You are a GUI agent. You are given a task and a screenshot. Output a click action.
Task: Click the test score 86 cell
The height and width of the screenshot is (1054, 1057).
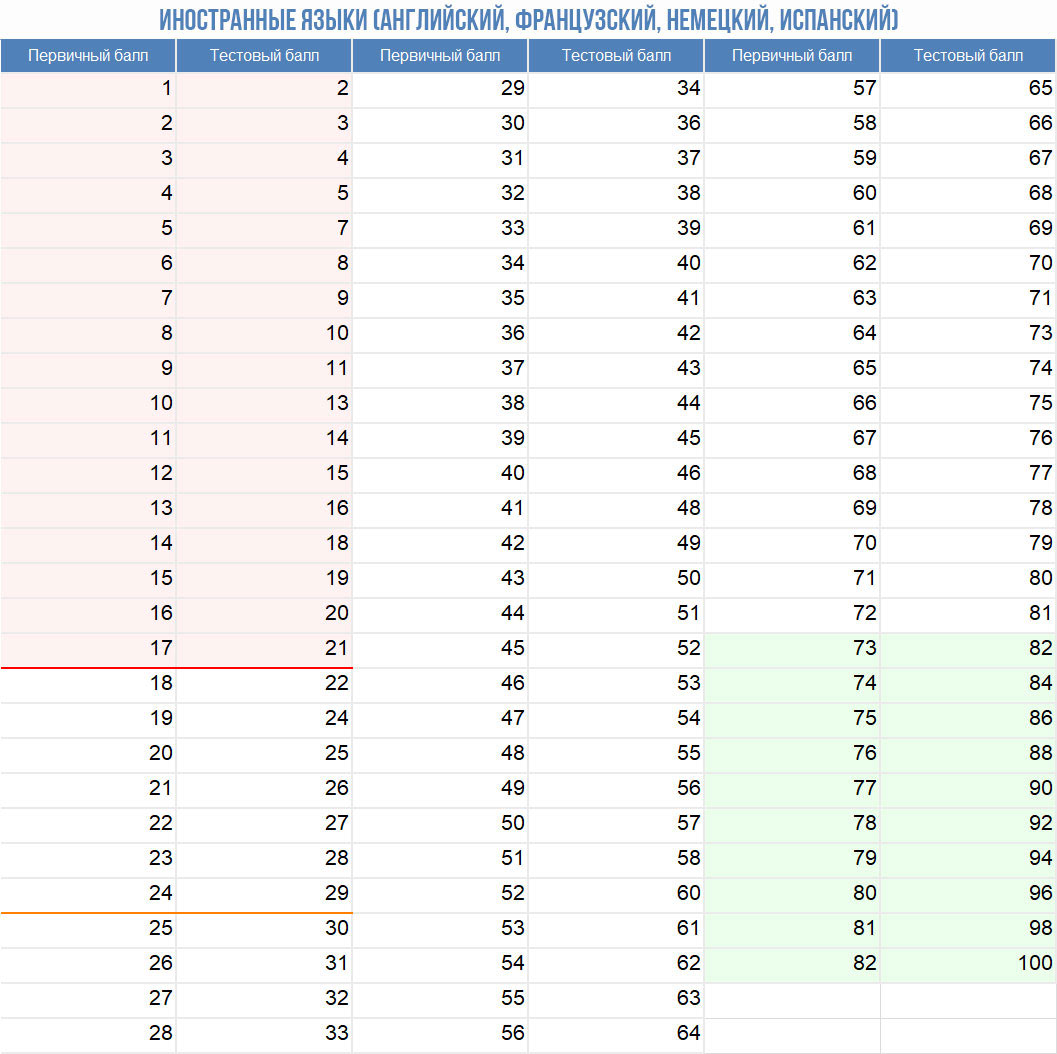[x=968, y=718]
